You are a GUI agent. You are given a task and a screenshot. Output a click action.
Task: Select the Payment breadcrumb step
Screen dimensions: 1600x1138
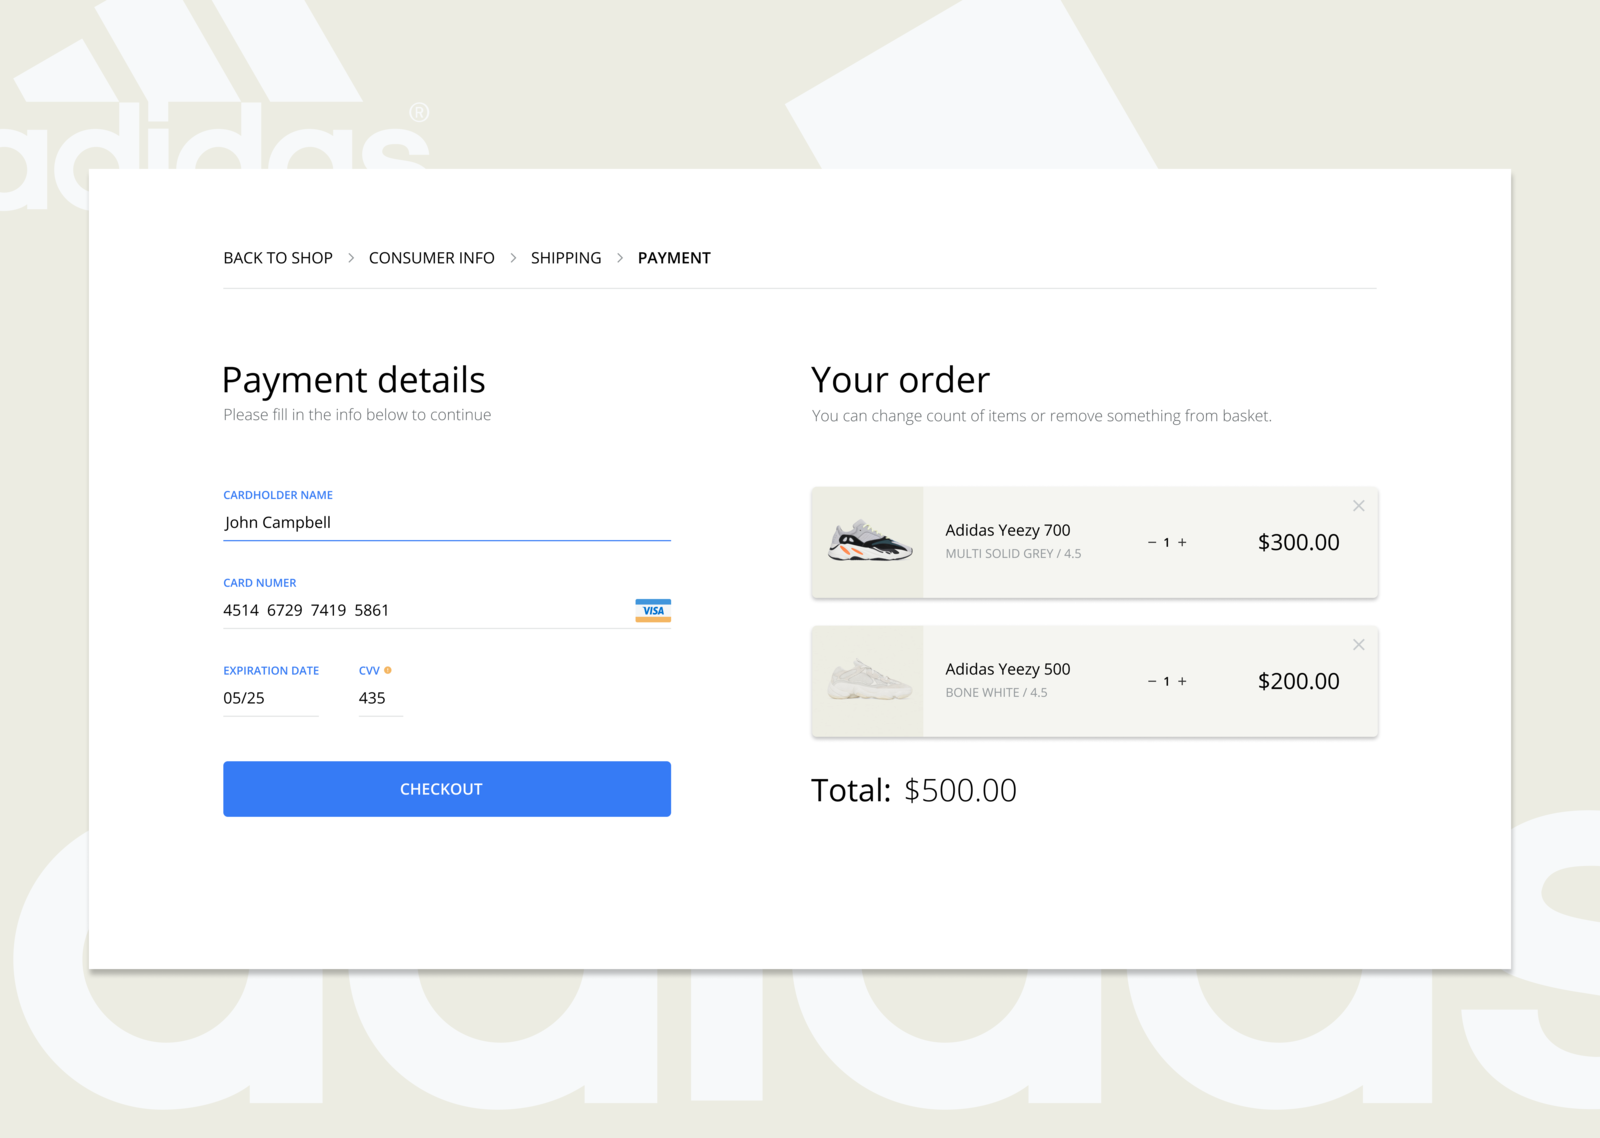pos(674,258)
